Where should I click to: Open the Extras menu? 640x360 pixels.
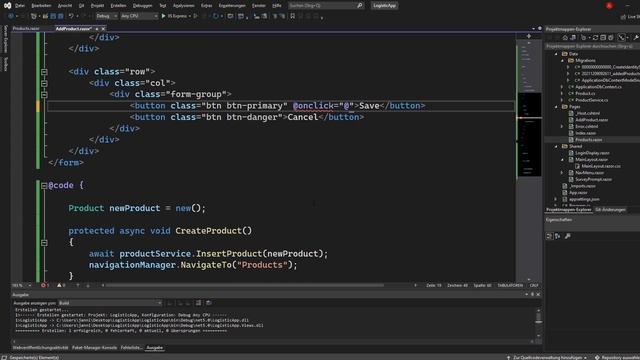(207, 6)
